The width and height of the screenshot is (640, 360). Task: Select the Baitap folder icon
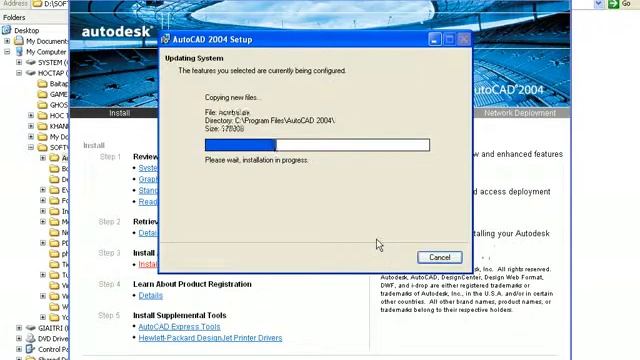point(42,84)
